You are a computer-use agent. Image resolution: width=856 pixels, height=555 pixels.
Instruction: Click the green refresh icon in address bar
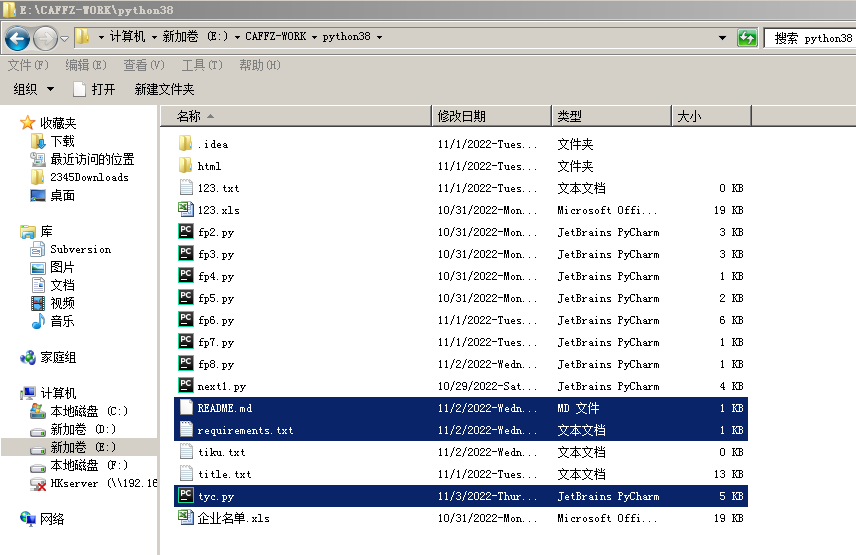pyautogui.click(x=747, y=38)
